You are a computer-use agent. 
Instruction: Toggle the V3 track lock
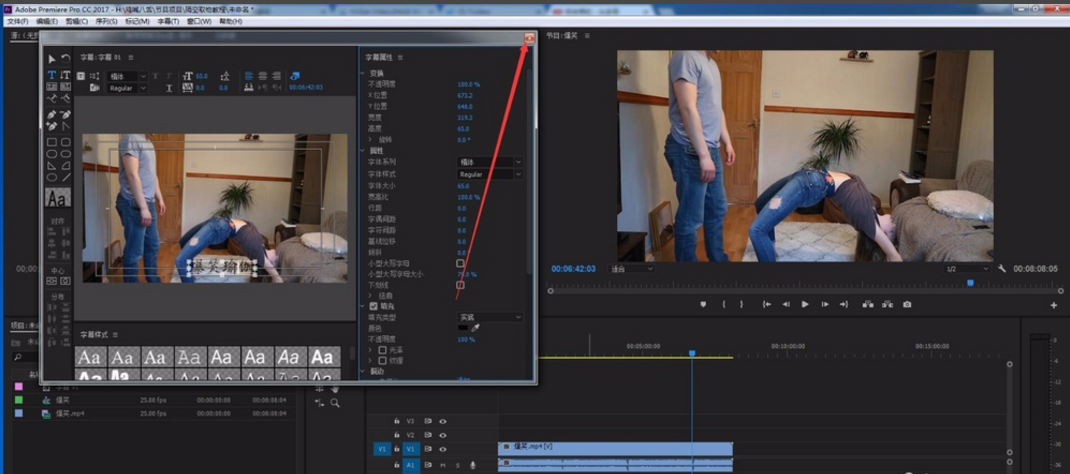click(x=396, y=421)
